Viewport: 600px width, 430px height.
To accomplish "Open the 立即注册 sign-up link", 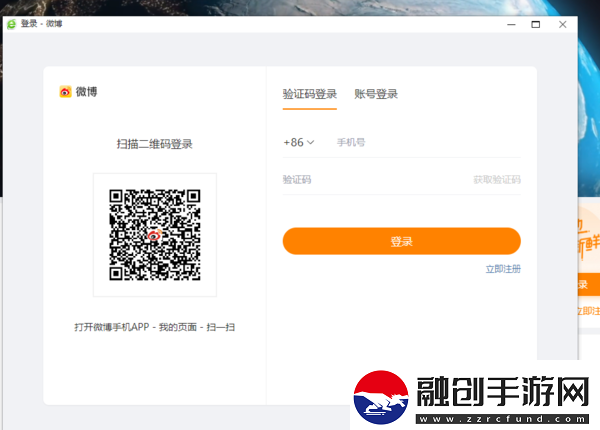I will (503, 269).
